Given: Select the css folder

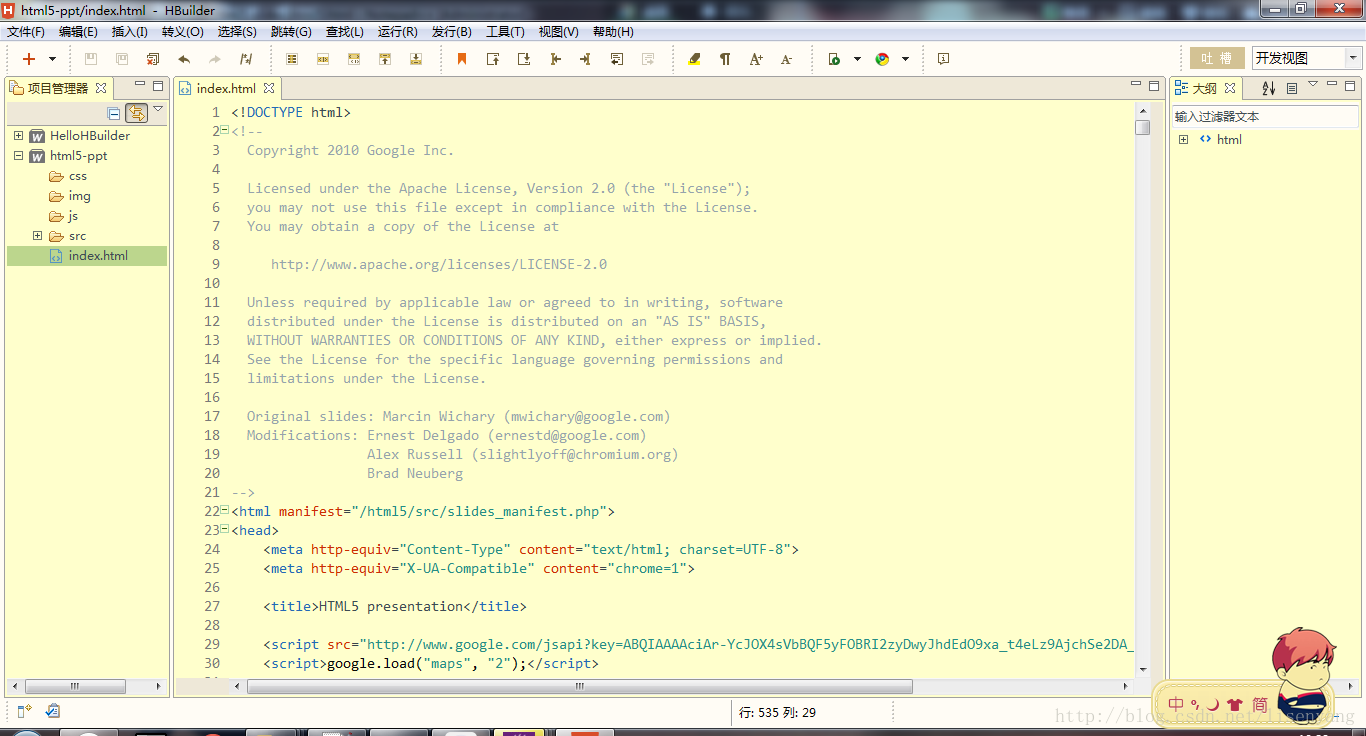Looking at the screenshot, I should click(x=68, y=176).
